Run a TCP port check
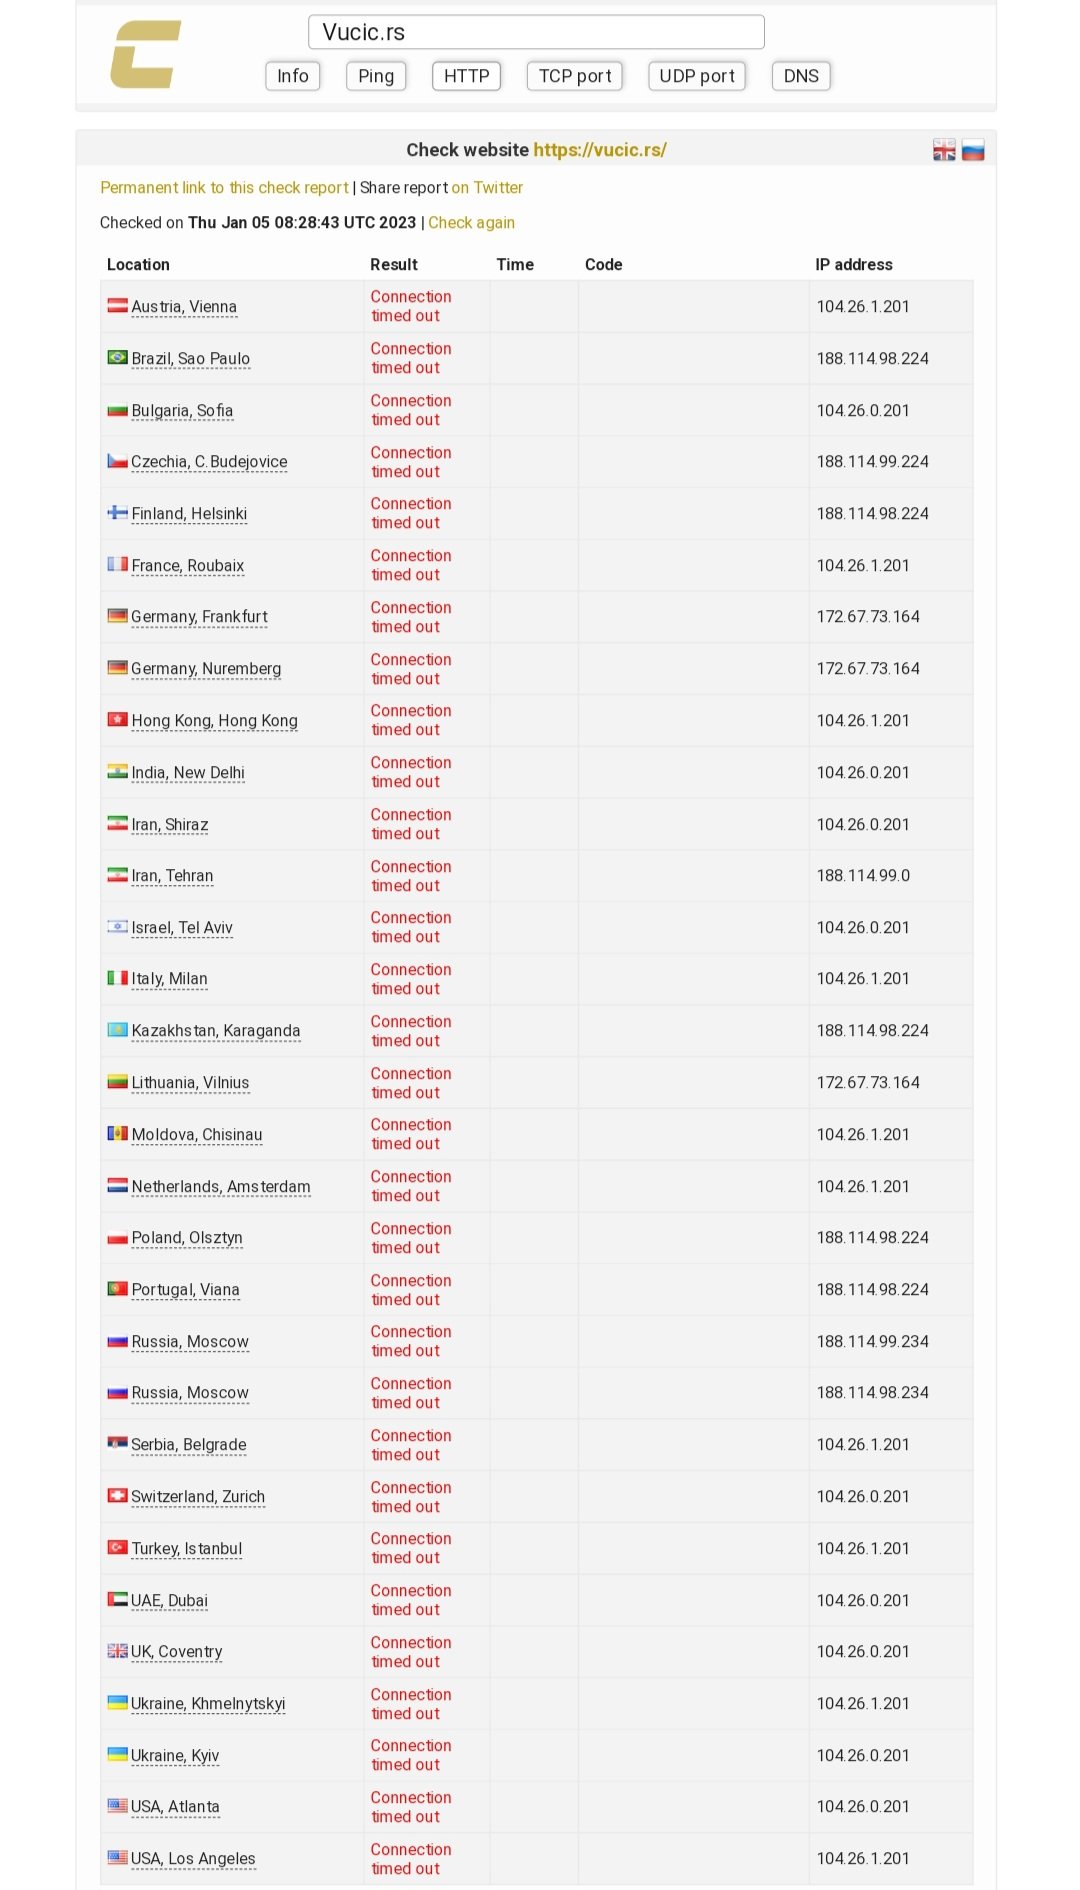Screen dimensions: 1080x1890 point(575,76)
